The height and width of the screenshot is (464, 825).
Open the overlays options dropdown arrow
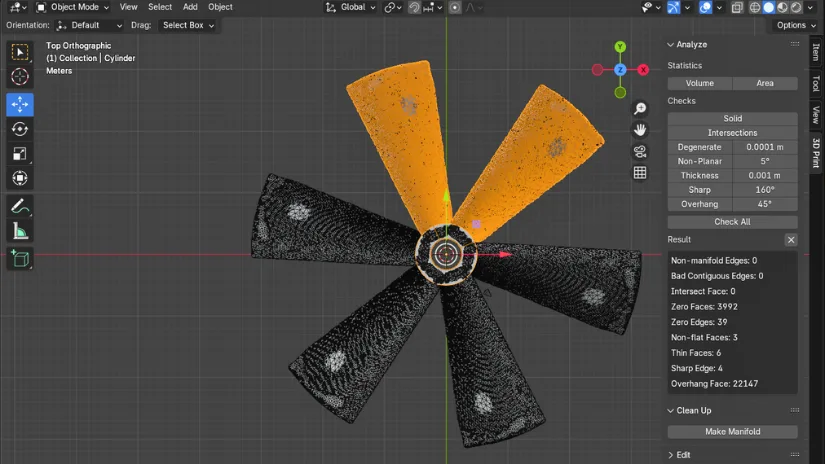(719, 7)
